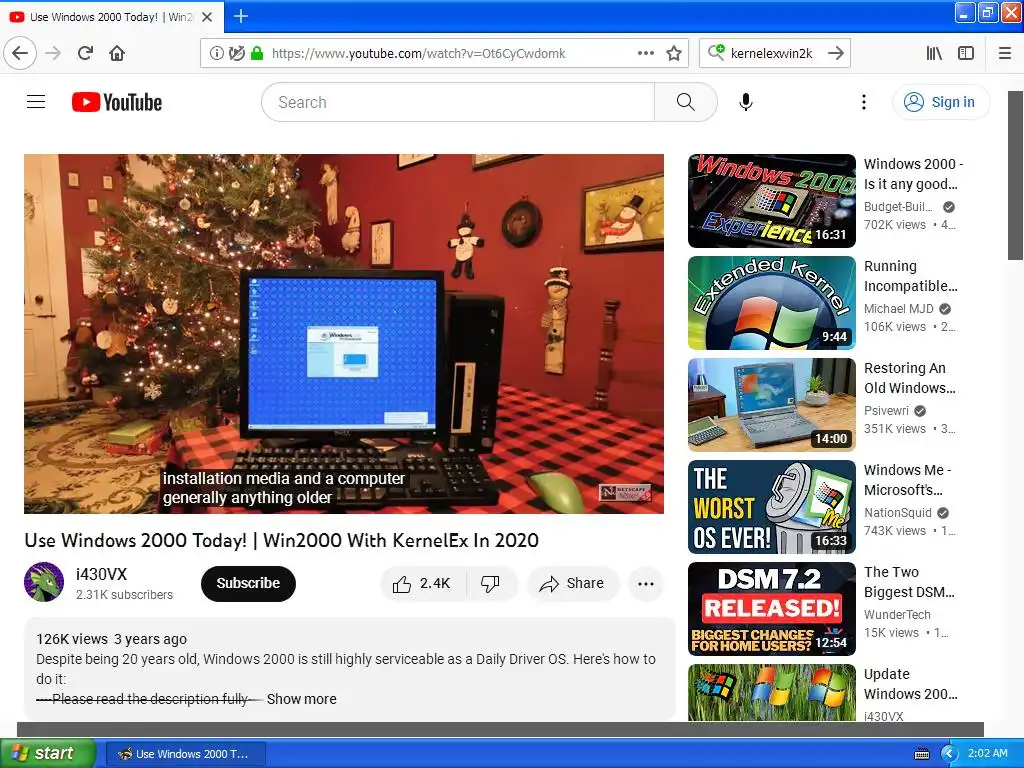Open 'Restoring An Old Windows' thumbnail
Screen dimensions: 1024x768
click(x=772, y=404)
